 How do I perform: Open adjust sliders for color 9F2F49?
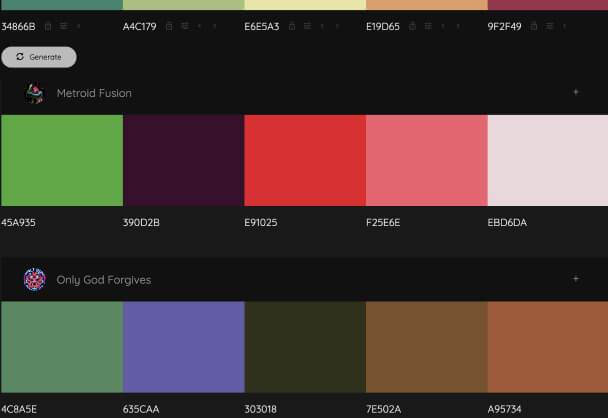[549, 26]
